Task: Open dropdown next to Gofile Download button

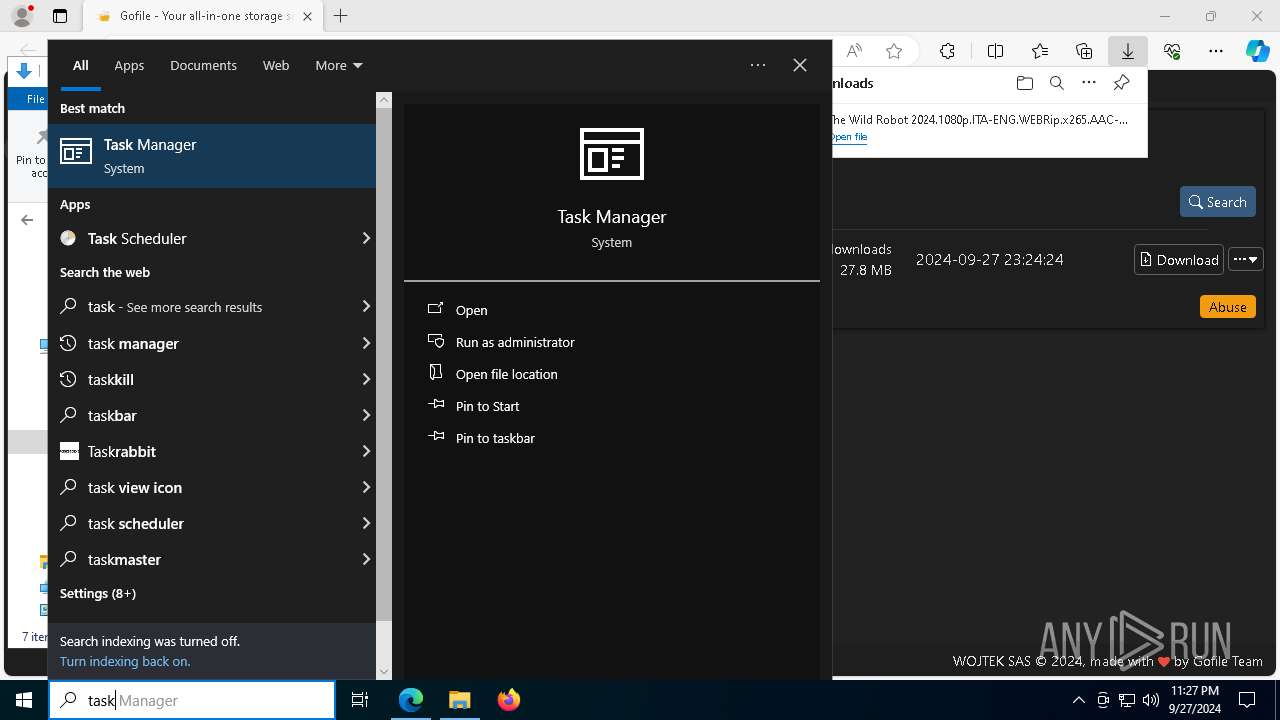Action: click(1246, 259)
